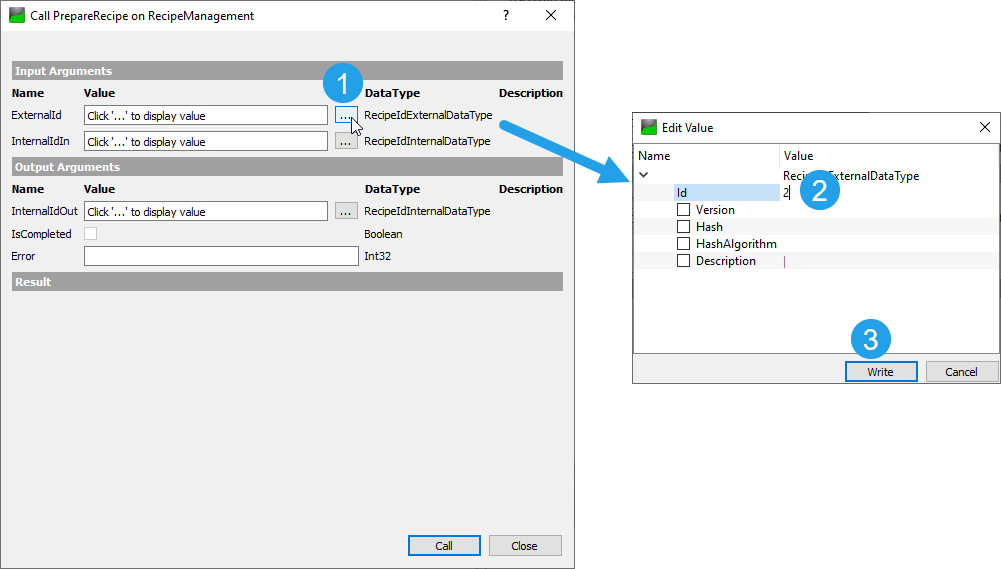Click the Call button

444,546
